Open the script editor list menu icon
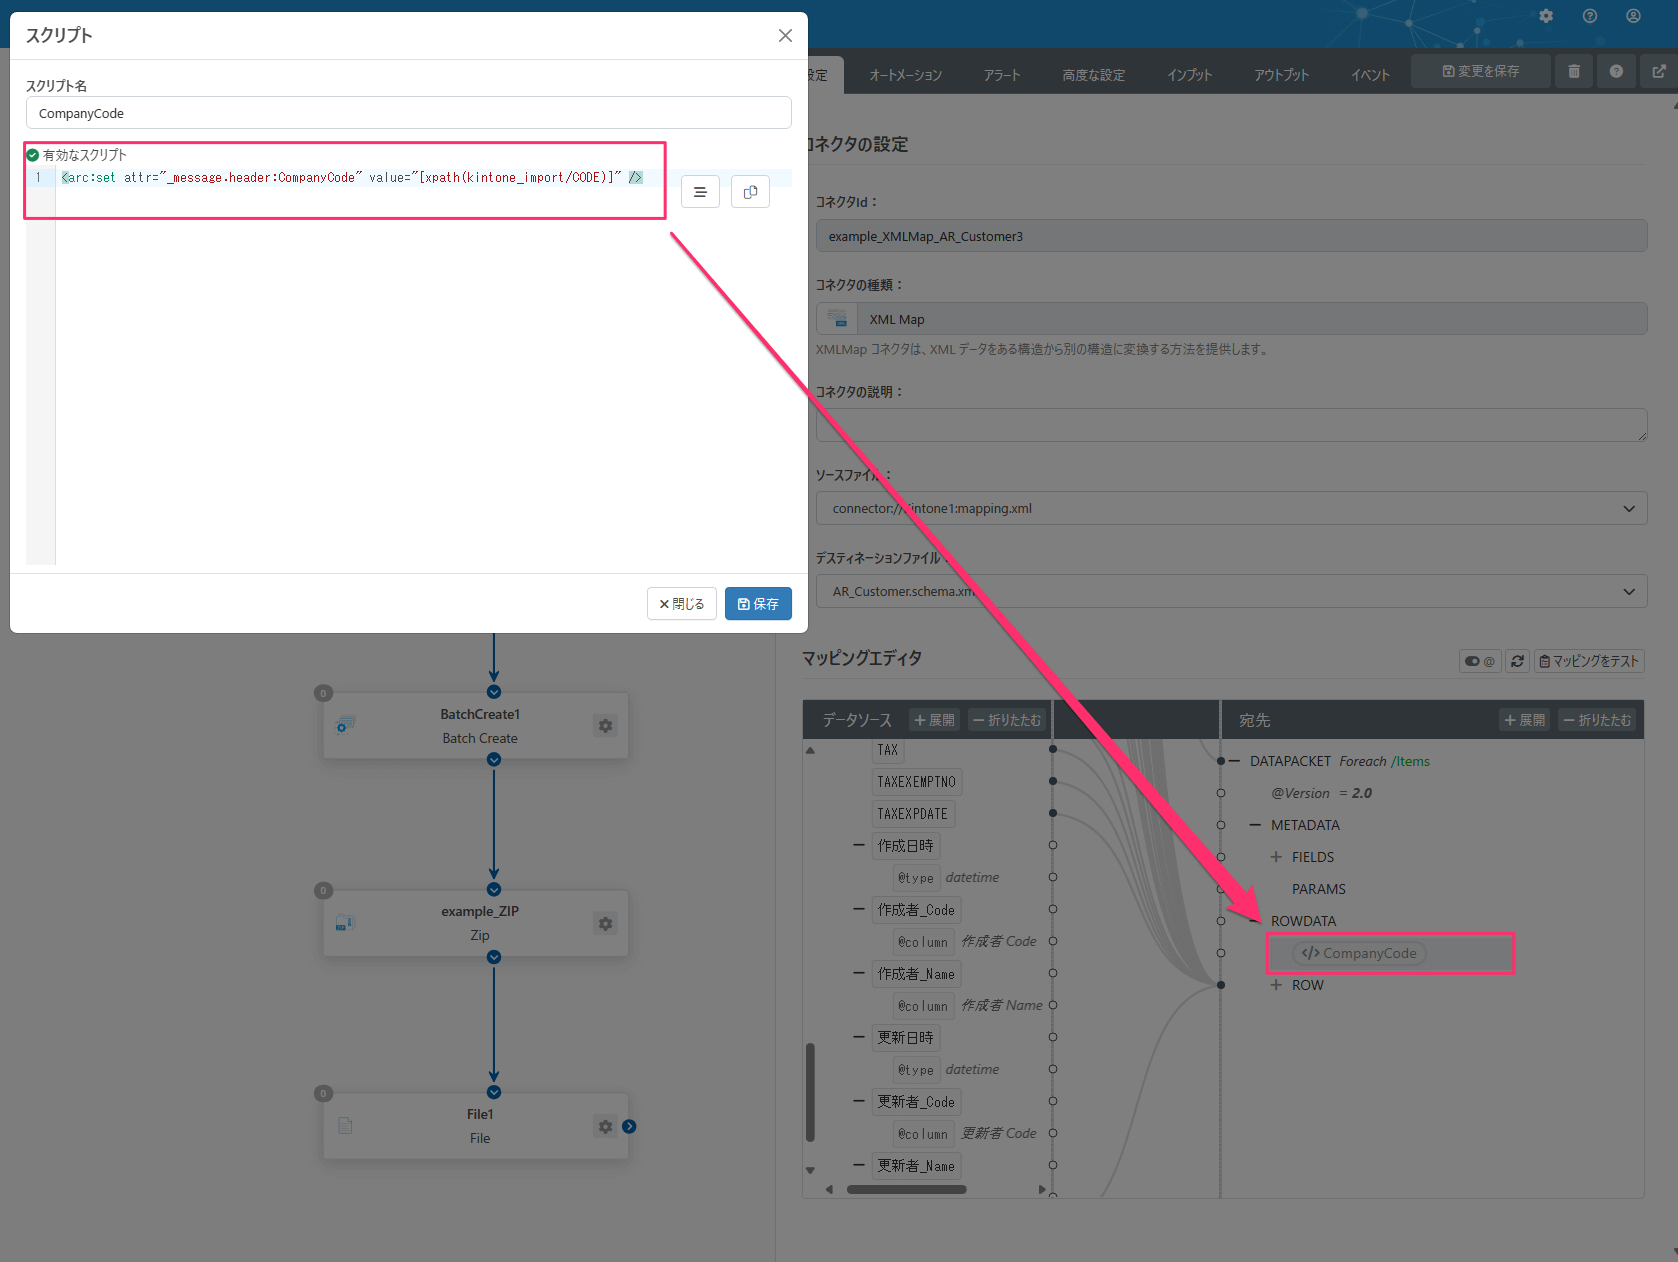This screenshot has height=1262, width=1678. [700, 192]
